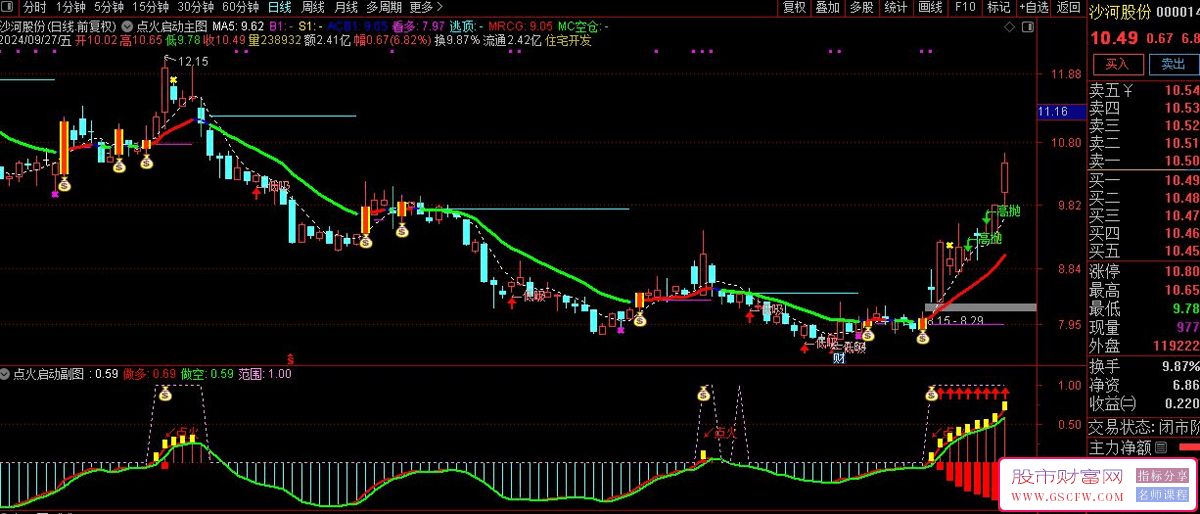The image size is (1200, 514).
Task: Click the 卖四 price 10.53
Action: 1181,108
